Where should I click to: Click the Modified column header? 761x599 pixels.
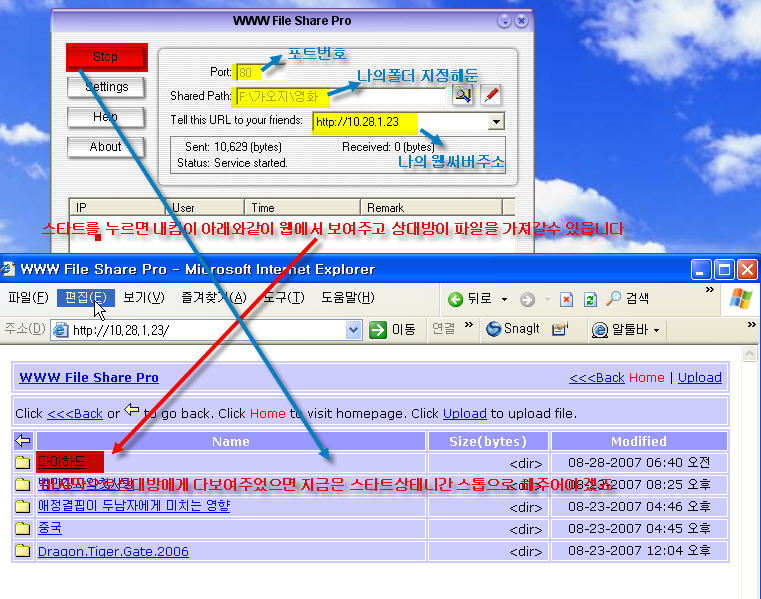639,441
